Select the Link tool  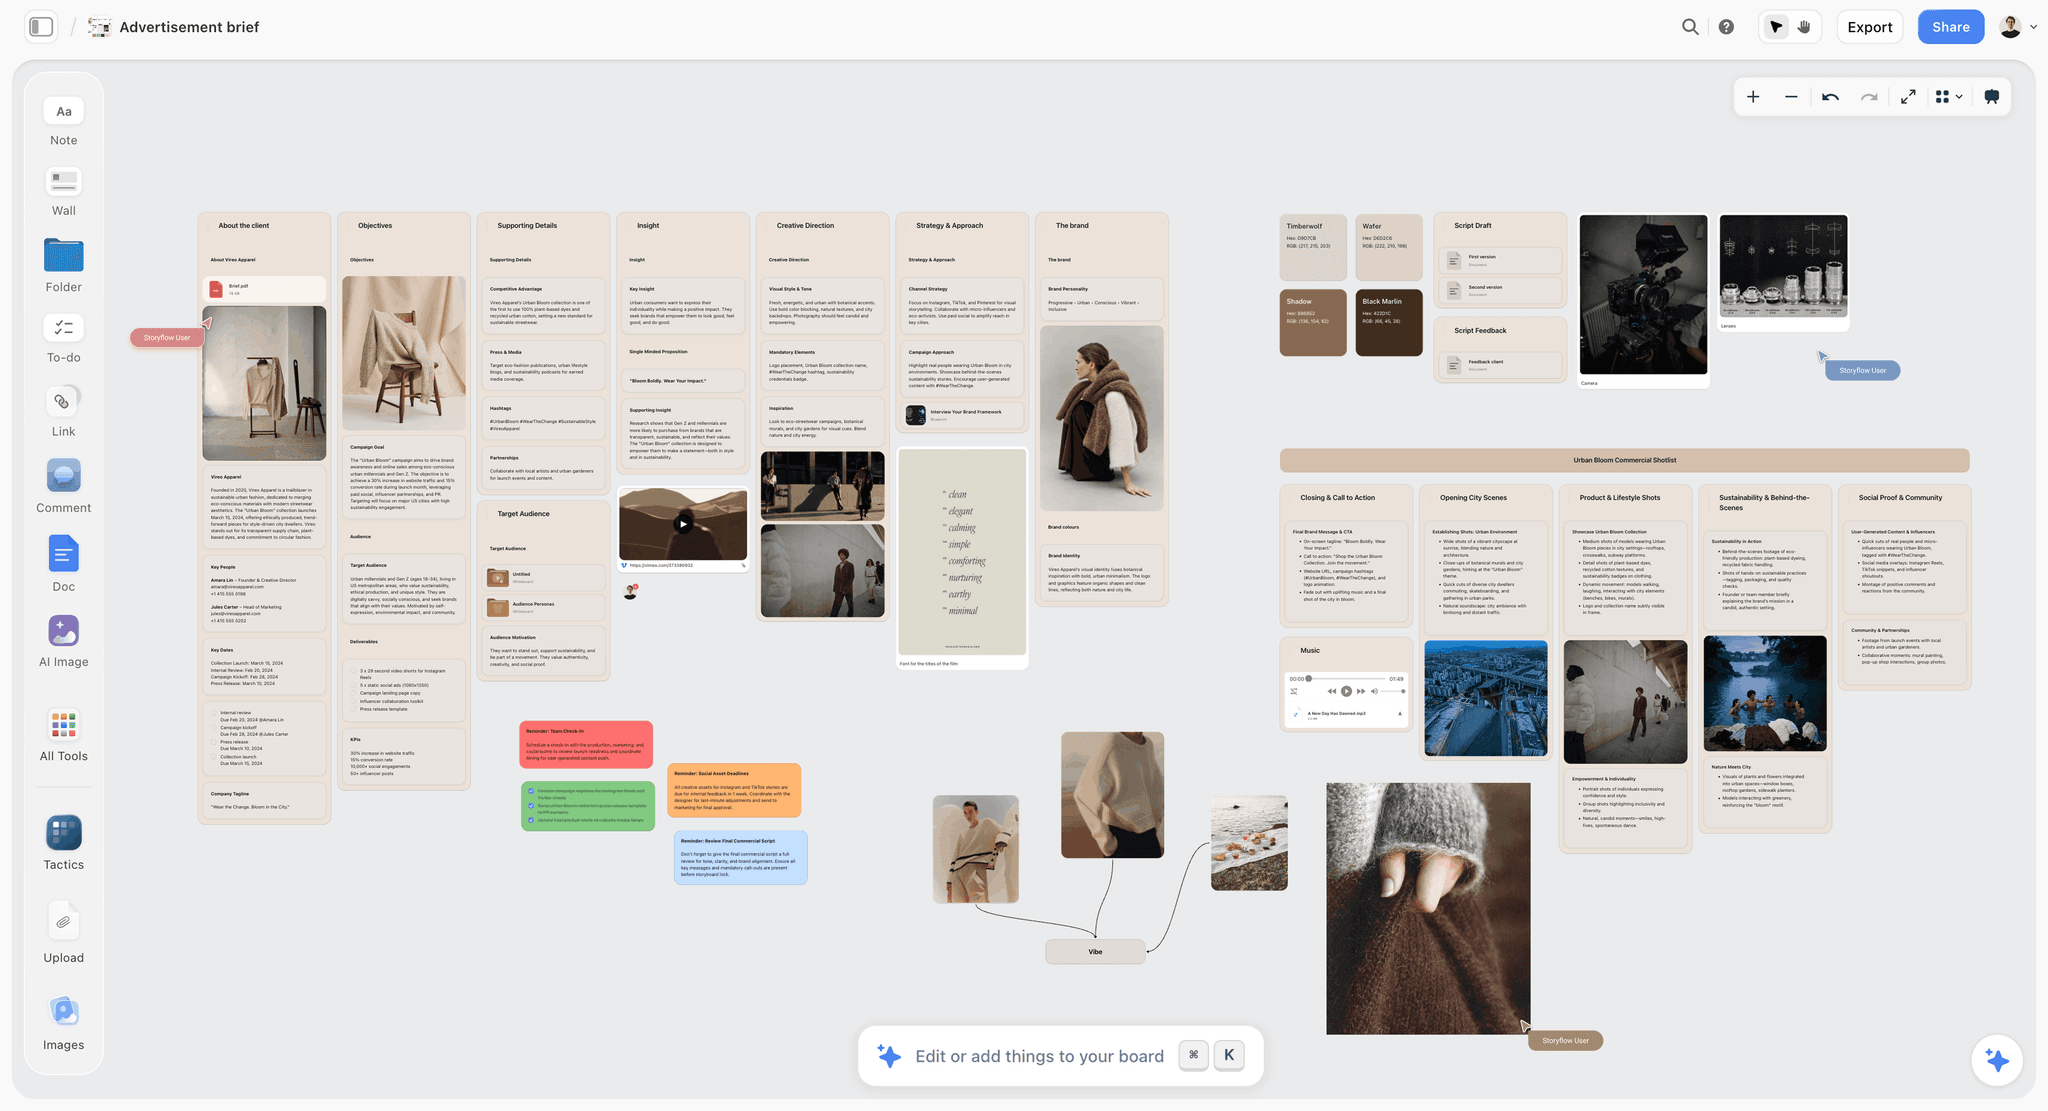pos(63,413)
